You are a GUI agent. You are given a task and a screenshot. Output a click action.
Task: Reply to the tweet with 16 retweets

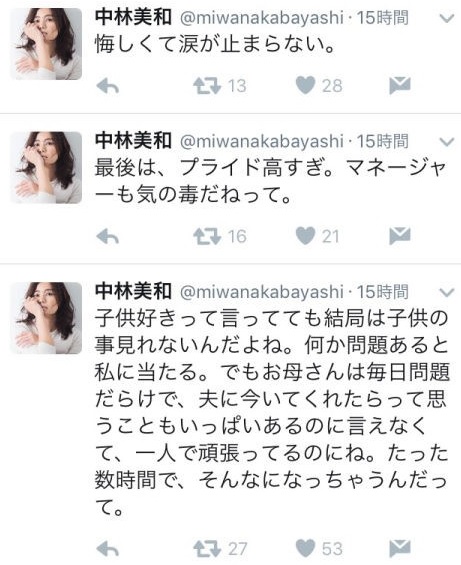point(108,237)
